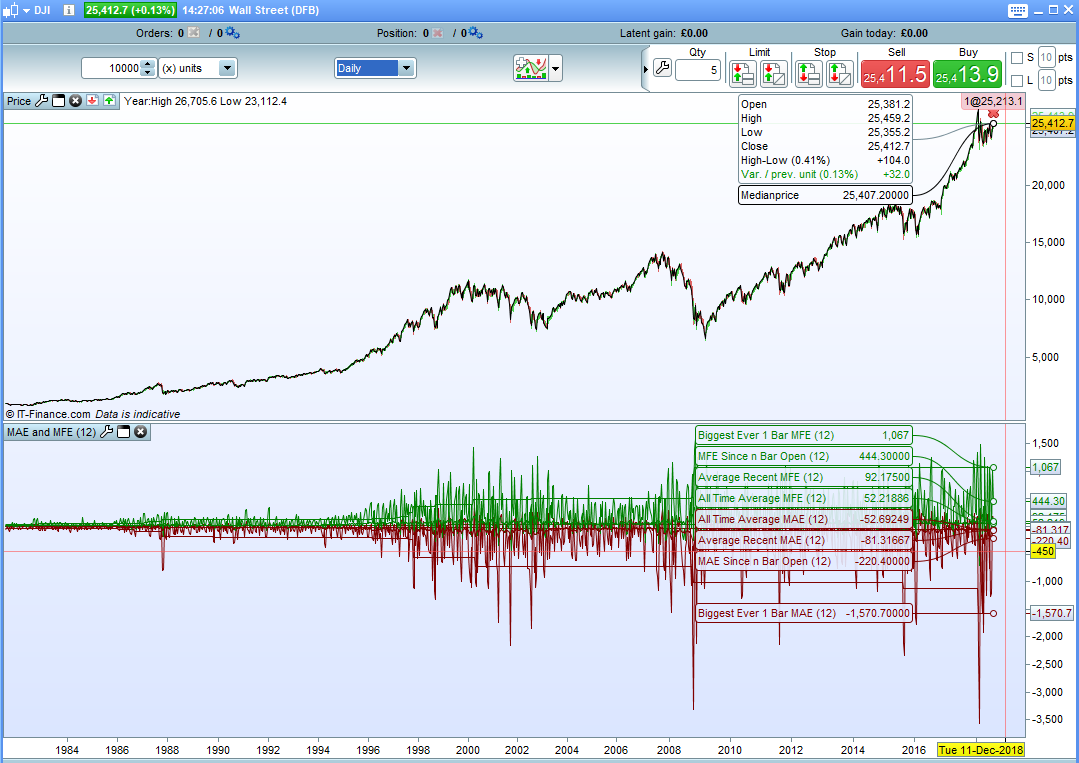Click the red Sell price button

pyautogui.click(x=895, y=74)
